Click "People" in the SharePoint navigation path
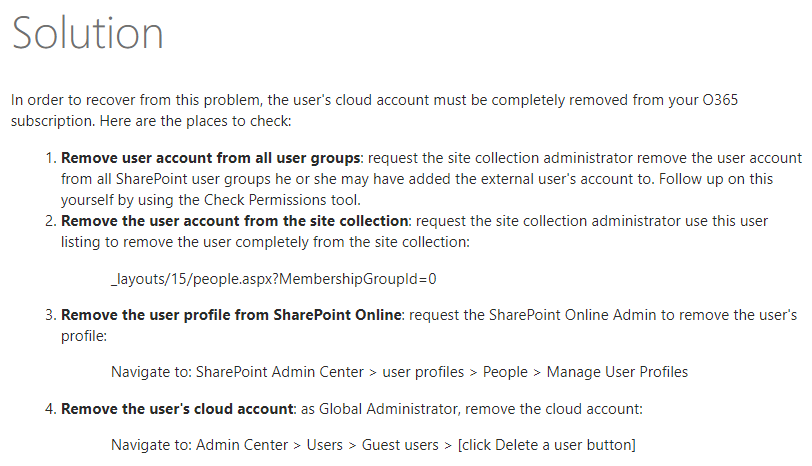Screen dimensions: 812x466 505,372
